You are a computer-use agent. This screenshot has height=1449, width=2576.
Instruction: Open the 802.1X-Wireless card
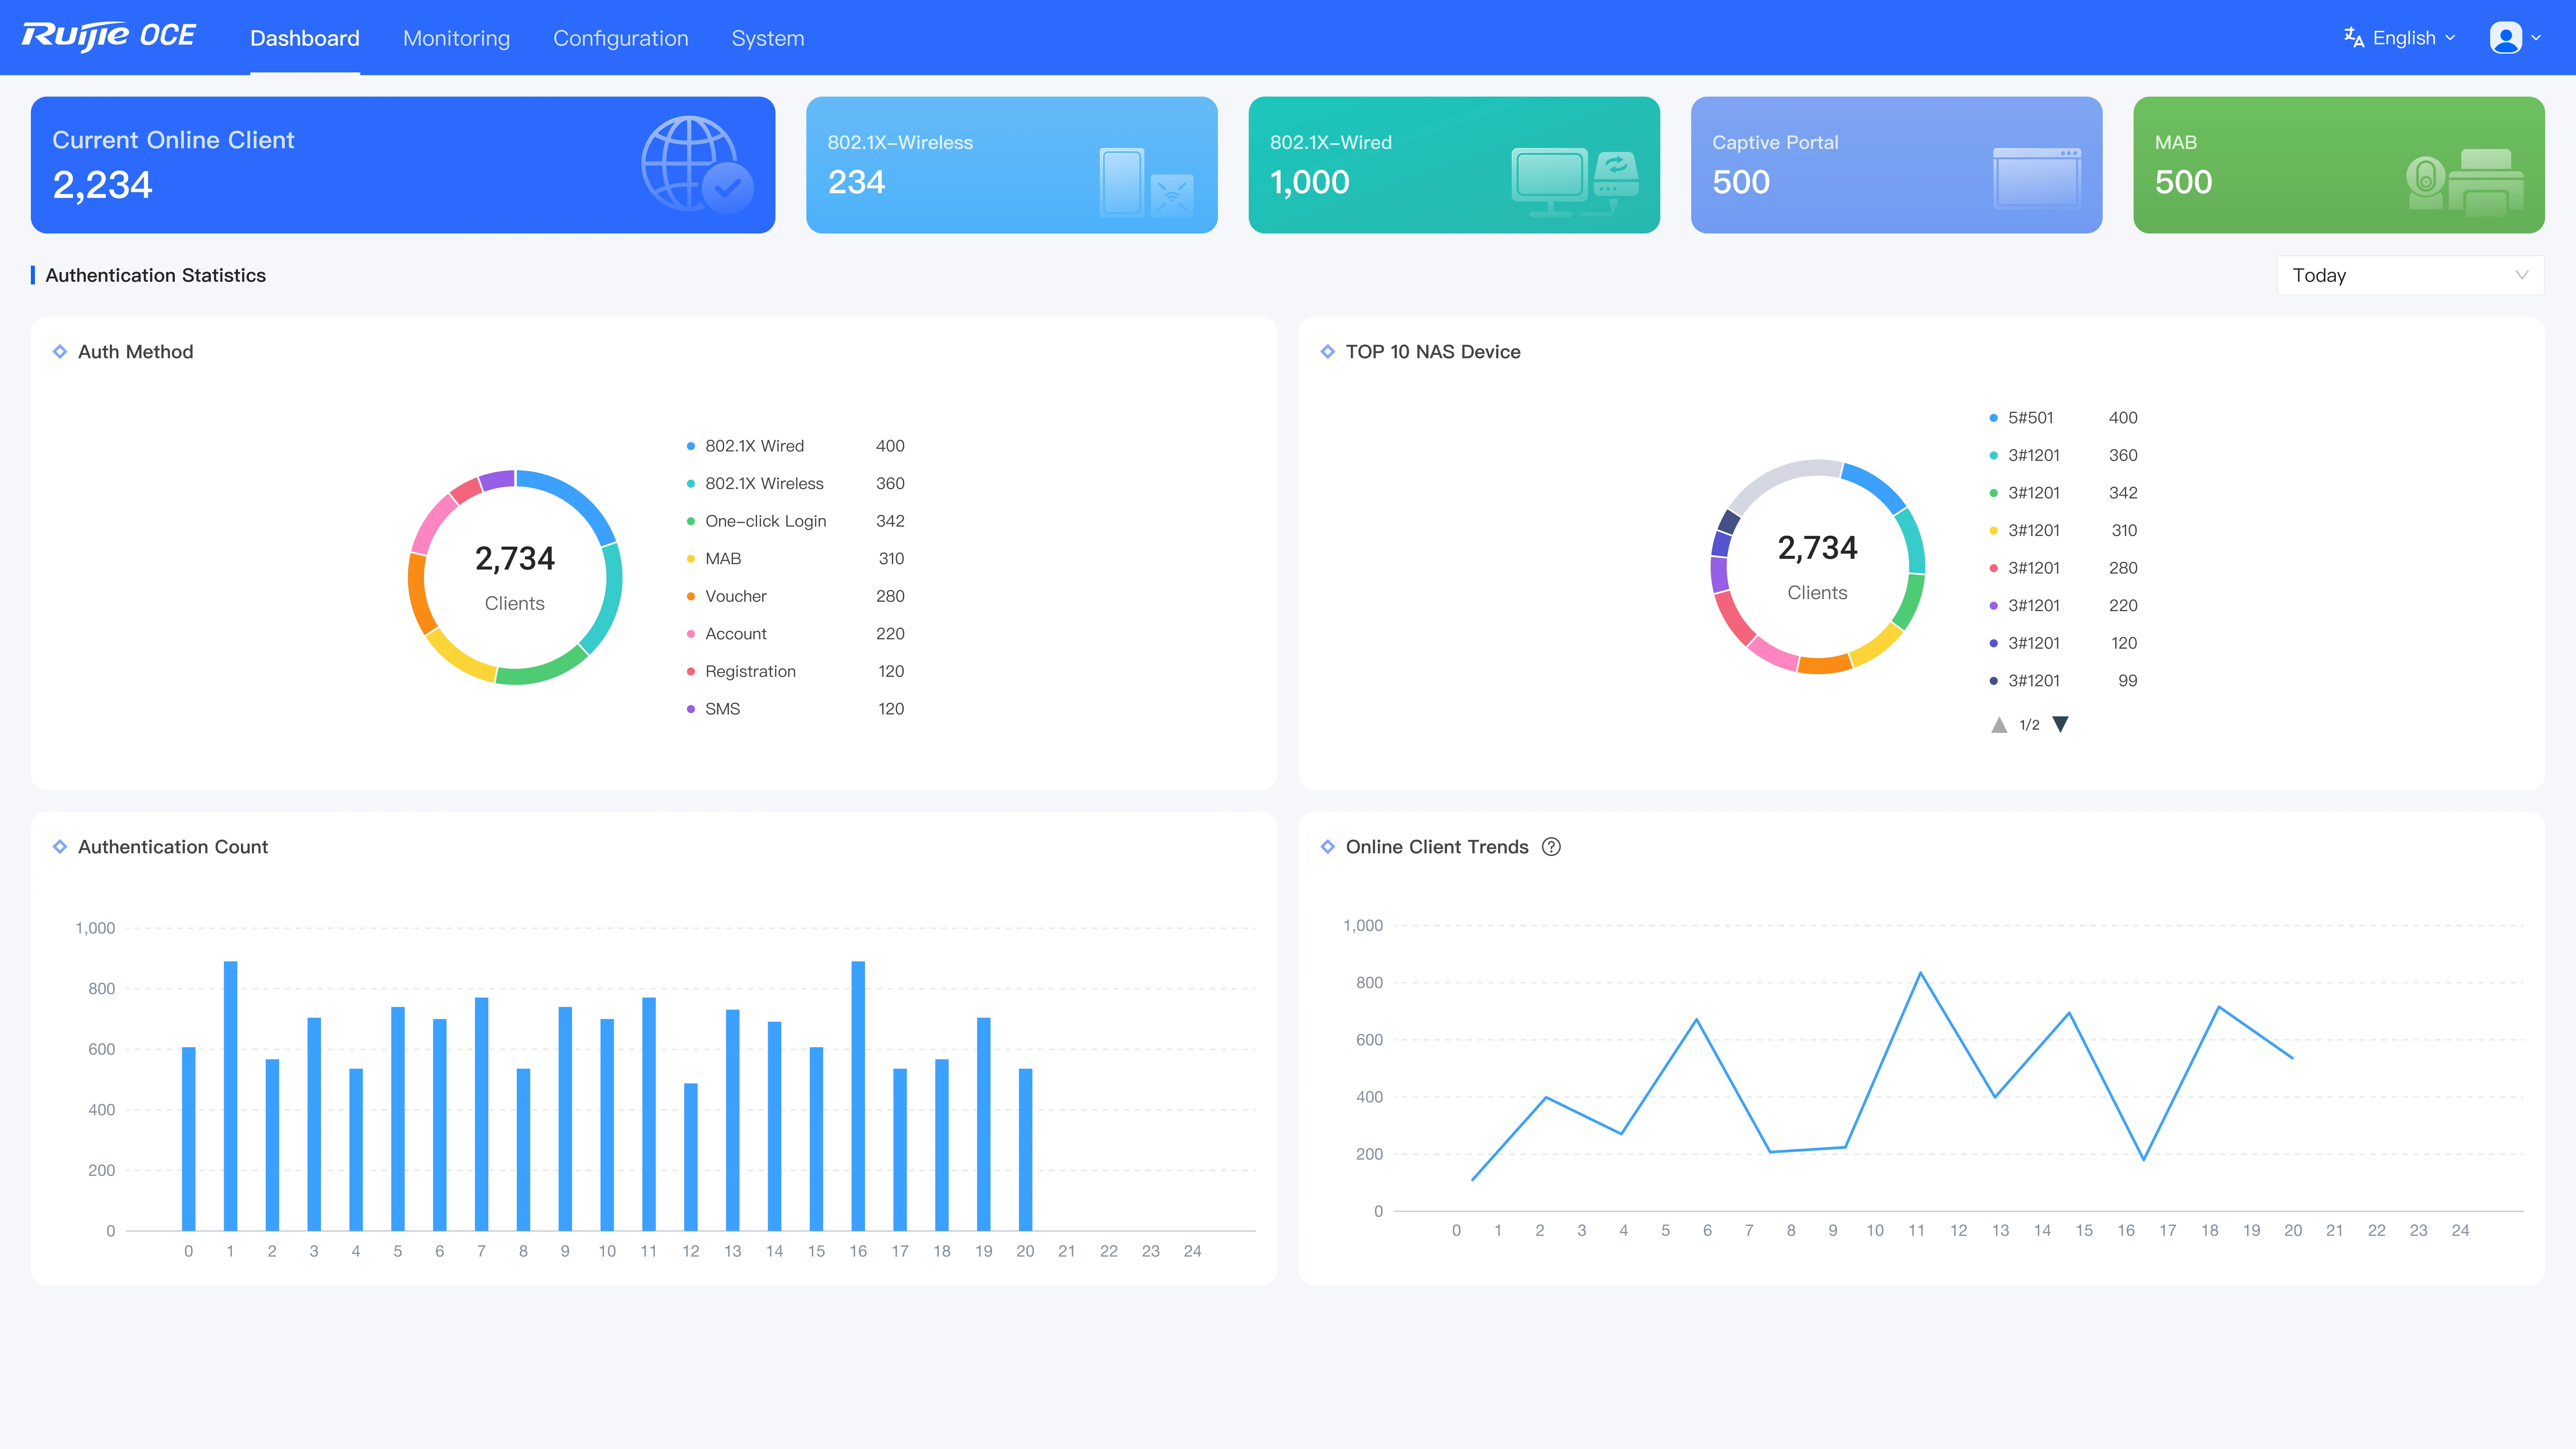point(1012,165)
